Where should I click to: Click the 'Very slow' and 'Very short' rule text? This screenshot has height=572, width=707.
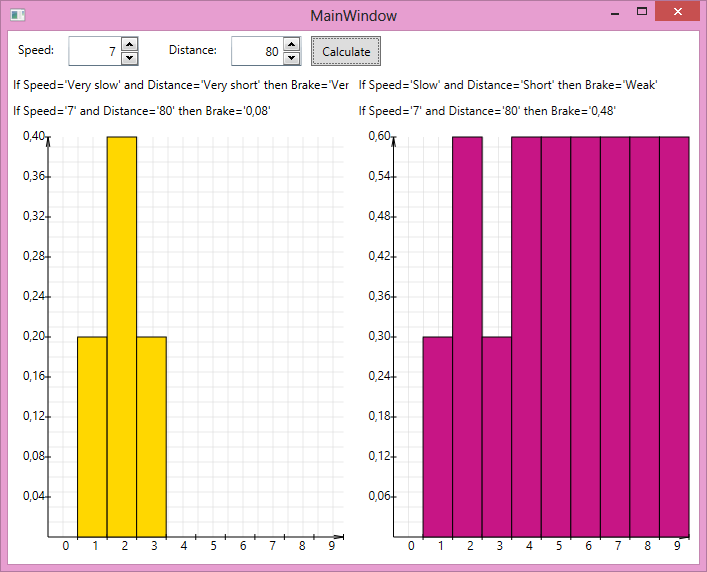(x=181, y=86)
